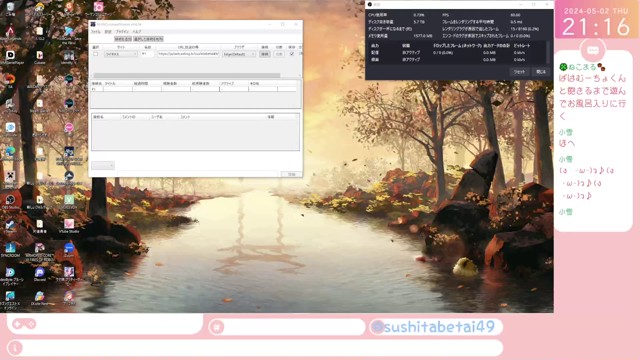Click the 接続を追加 add connection button

123,39
